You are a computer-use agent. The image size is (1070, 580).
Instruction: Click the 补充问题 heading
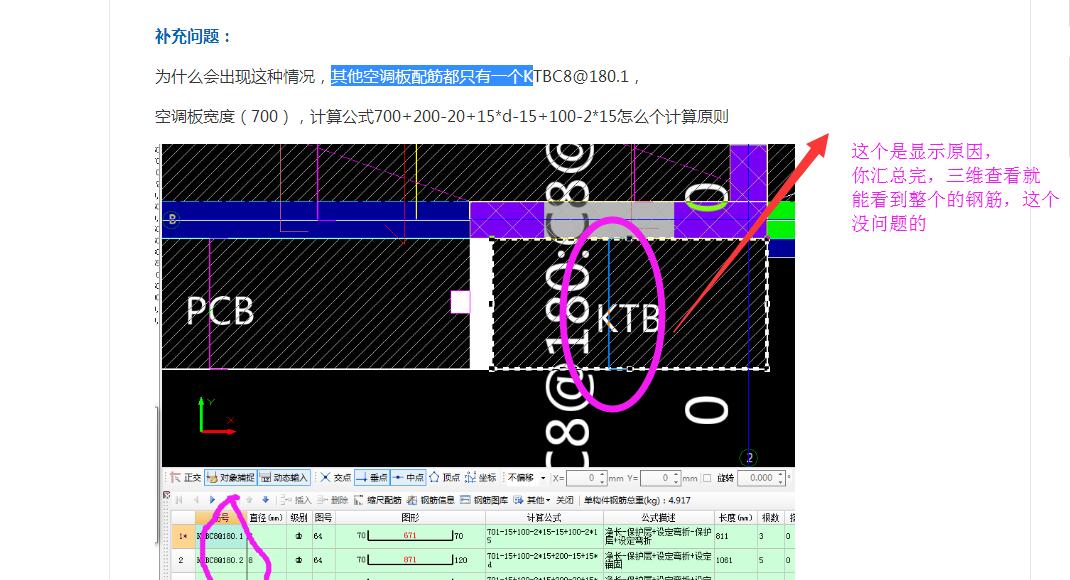pyautogui.click(x=192, y=36)
